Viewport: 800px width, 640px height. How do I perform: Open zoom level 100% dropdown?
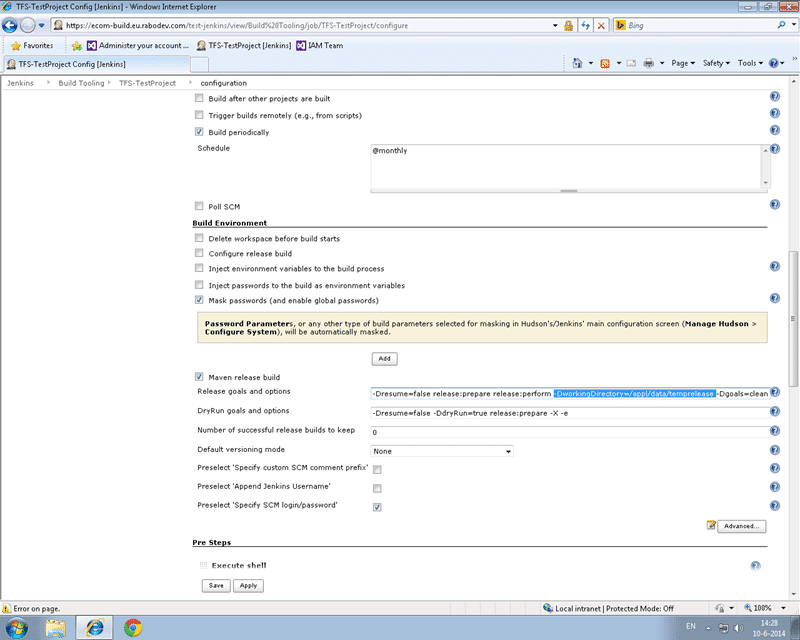[x=783, y=608]
